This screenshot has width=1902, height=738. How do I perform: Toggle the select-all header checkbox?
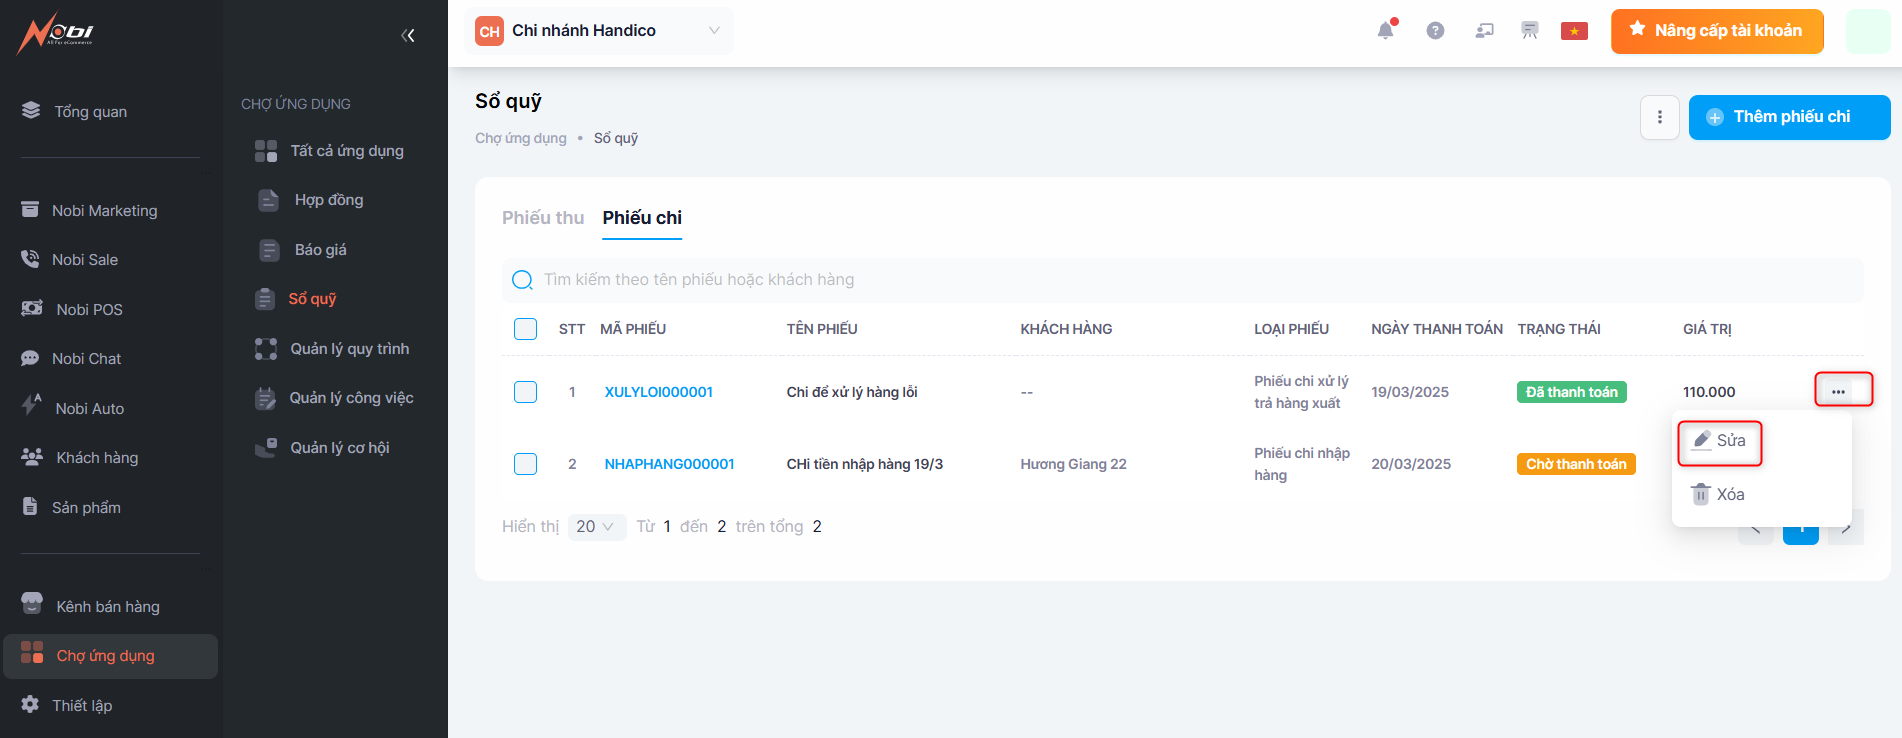525,329
